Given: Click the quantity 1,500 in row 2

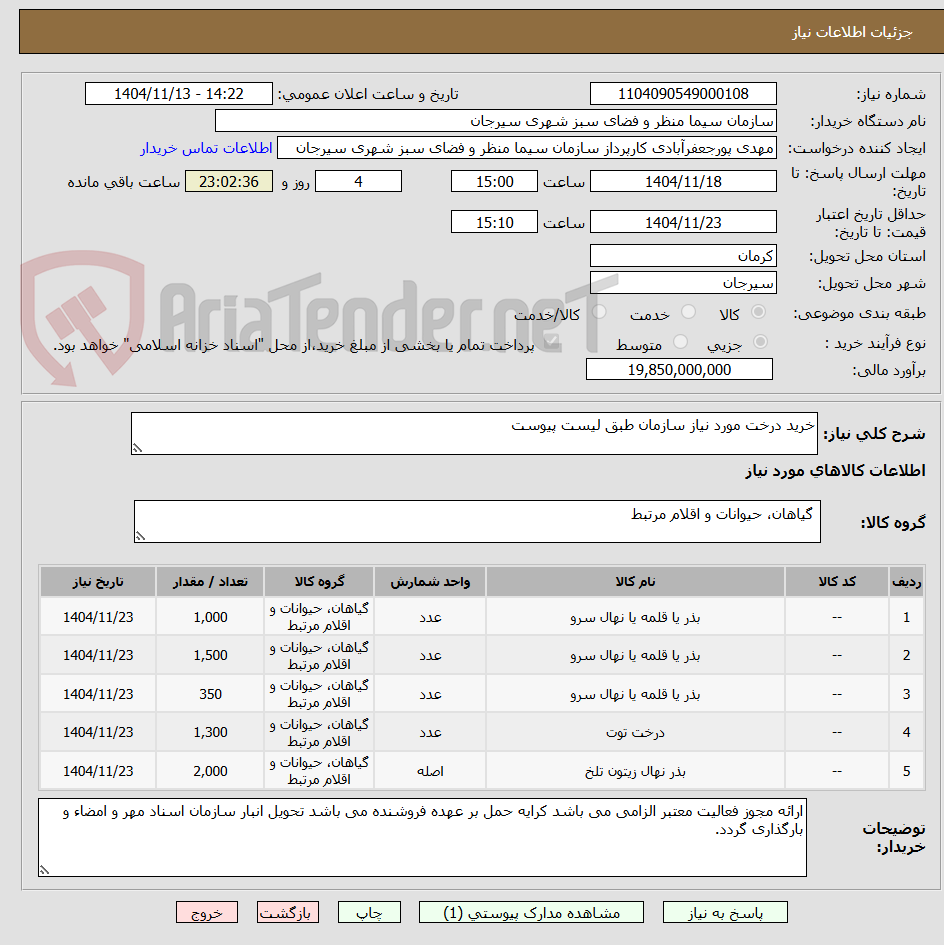Looking at the screenshot, I should 210,655.
